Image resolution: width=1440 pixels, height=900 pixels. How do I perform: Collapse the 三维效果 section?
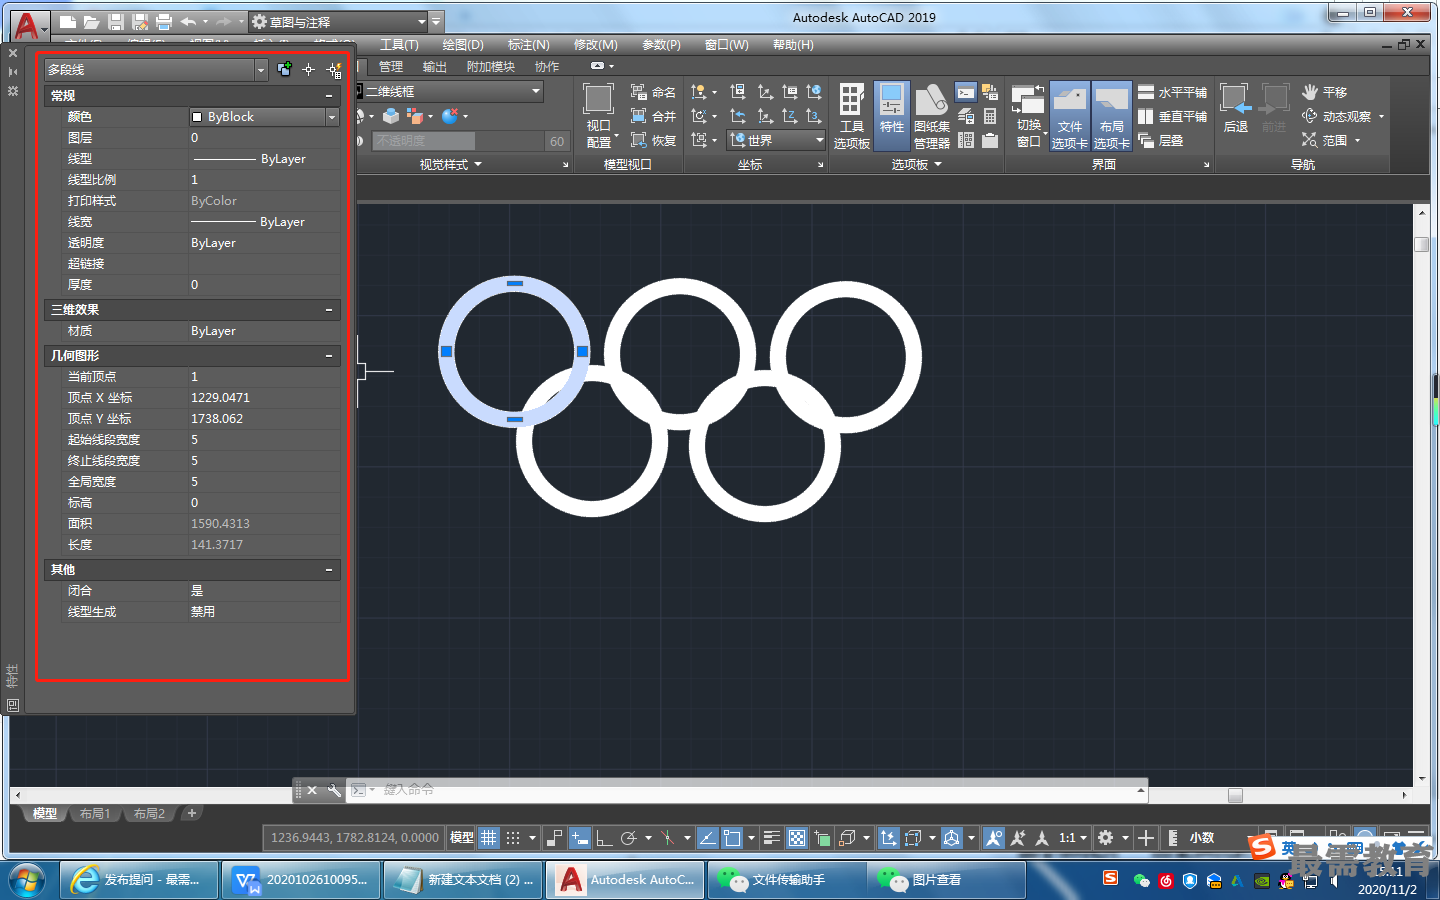329,310
